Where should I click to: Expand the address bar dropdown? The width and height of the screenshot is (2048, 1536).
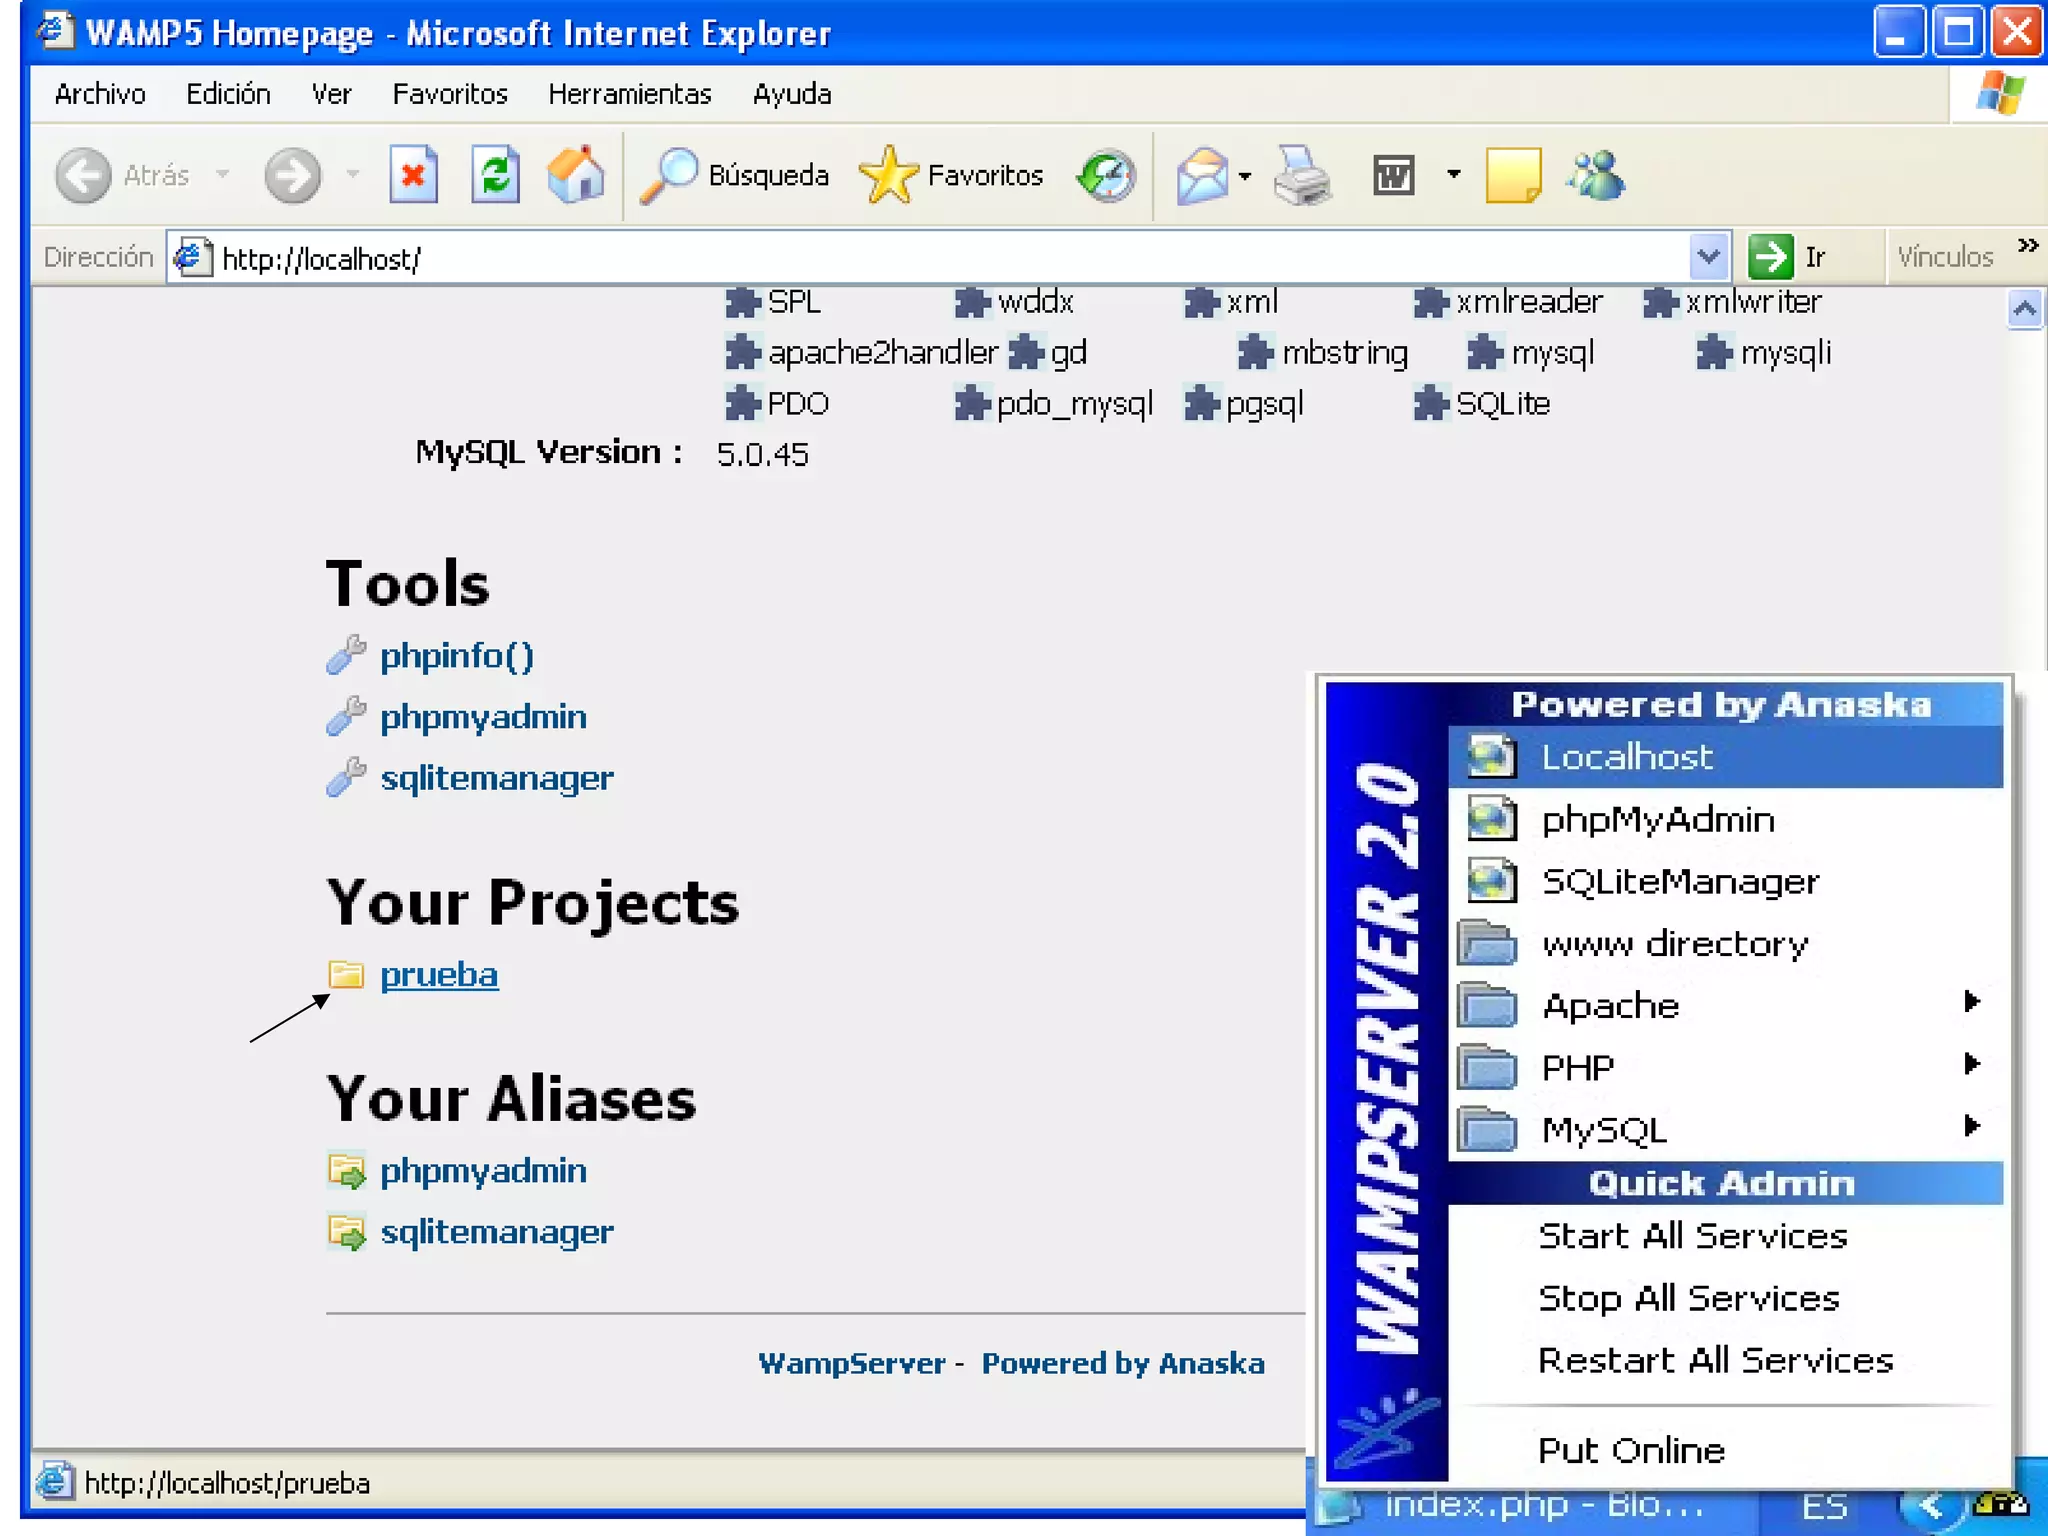pos(1708,258)
